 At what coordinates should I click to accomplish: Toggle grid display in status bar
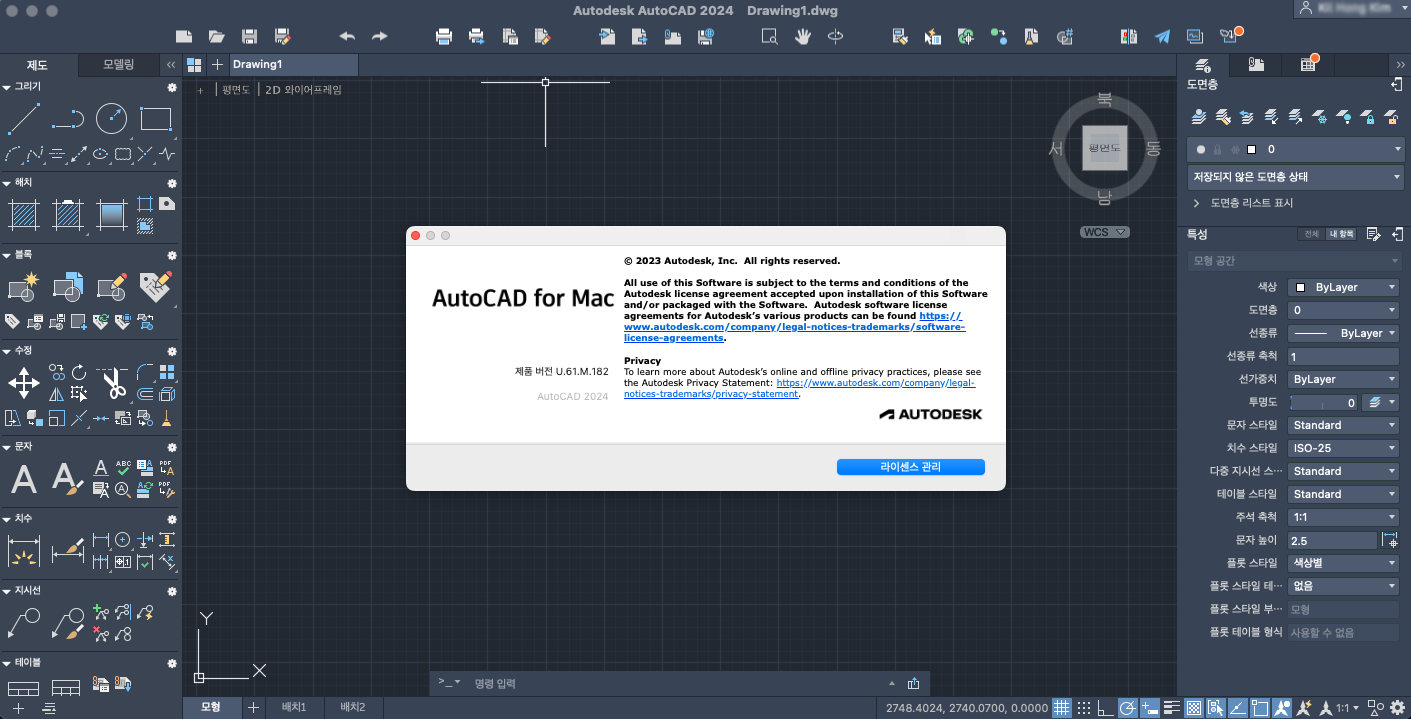(x=1061, y=708)
